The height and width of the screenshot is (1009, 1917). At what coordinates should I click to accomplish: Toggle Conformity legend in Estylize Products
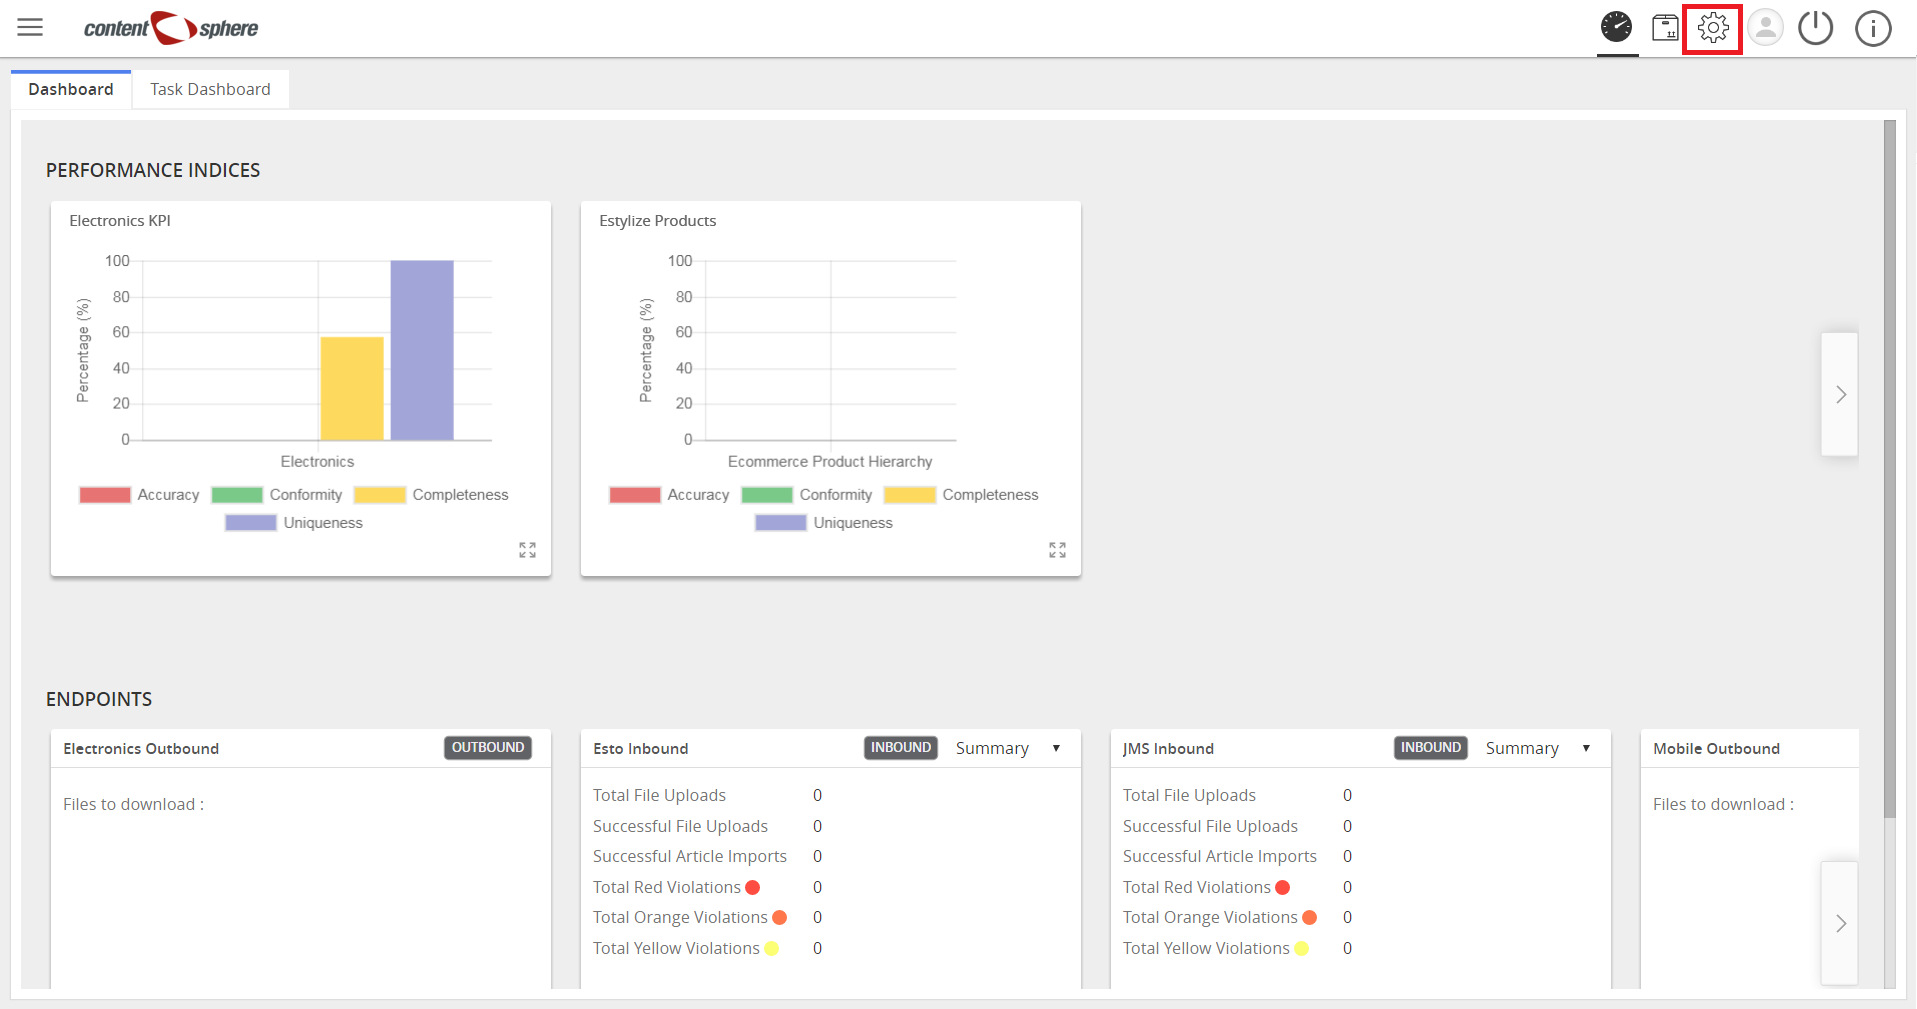click(x=807, y=495)
